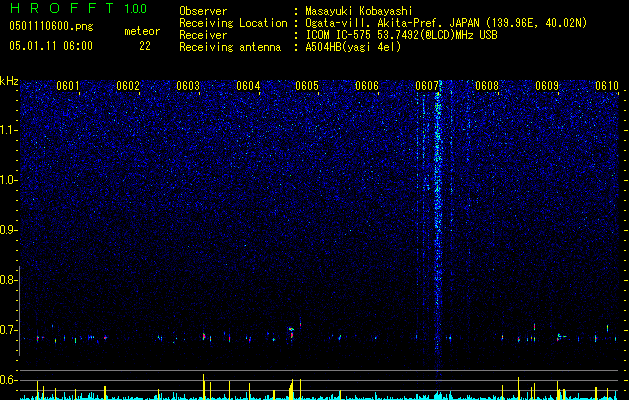This screenshot has height=400, width=629.
Task: Click the A504HB(yagi 4el) antenna text
Action: 353,47
